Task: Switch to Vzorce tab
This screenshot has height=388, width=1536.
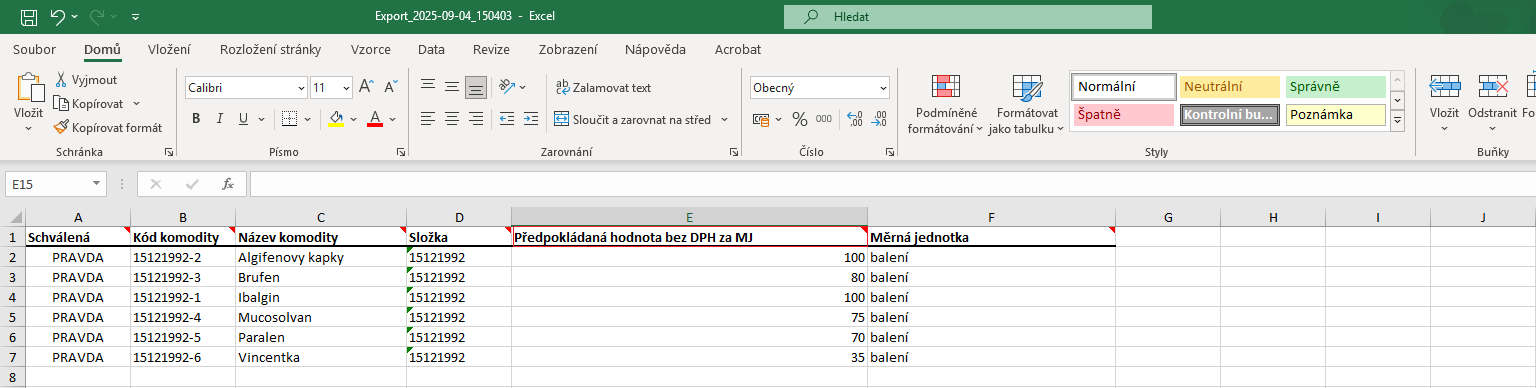Action: pos(371,49)
